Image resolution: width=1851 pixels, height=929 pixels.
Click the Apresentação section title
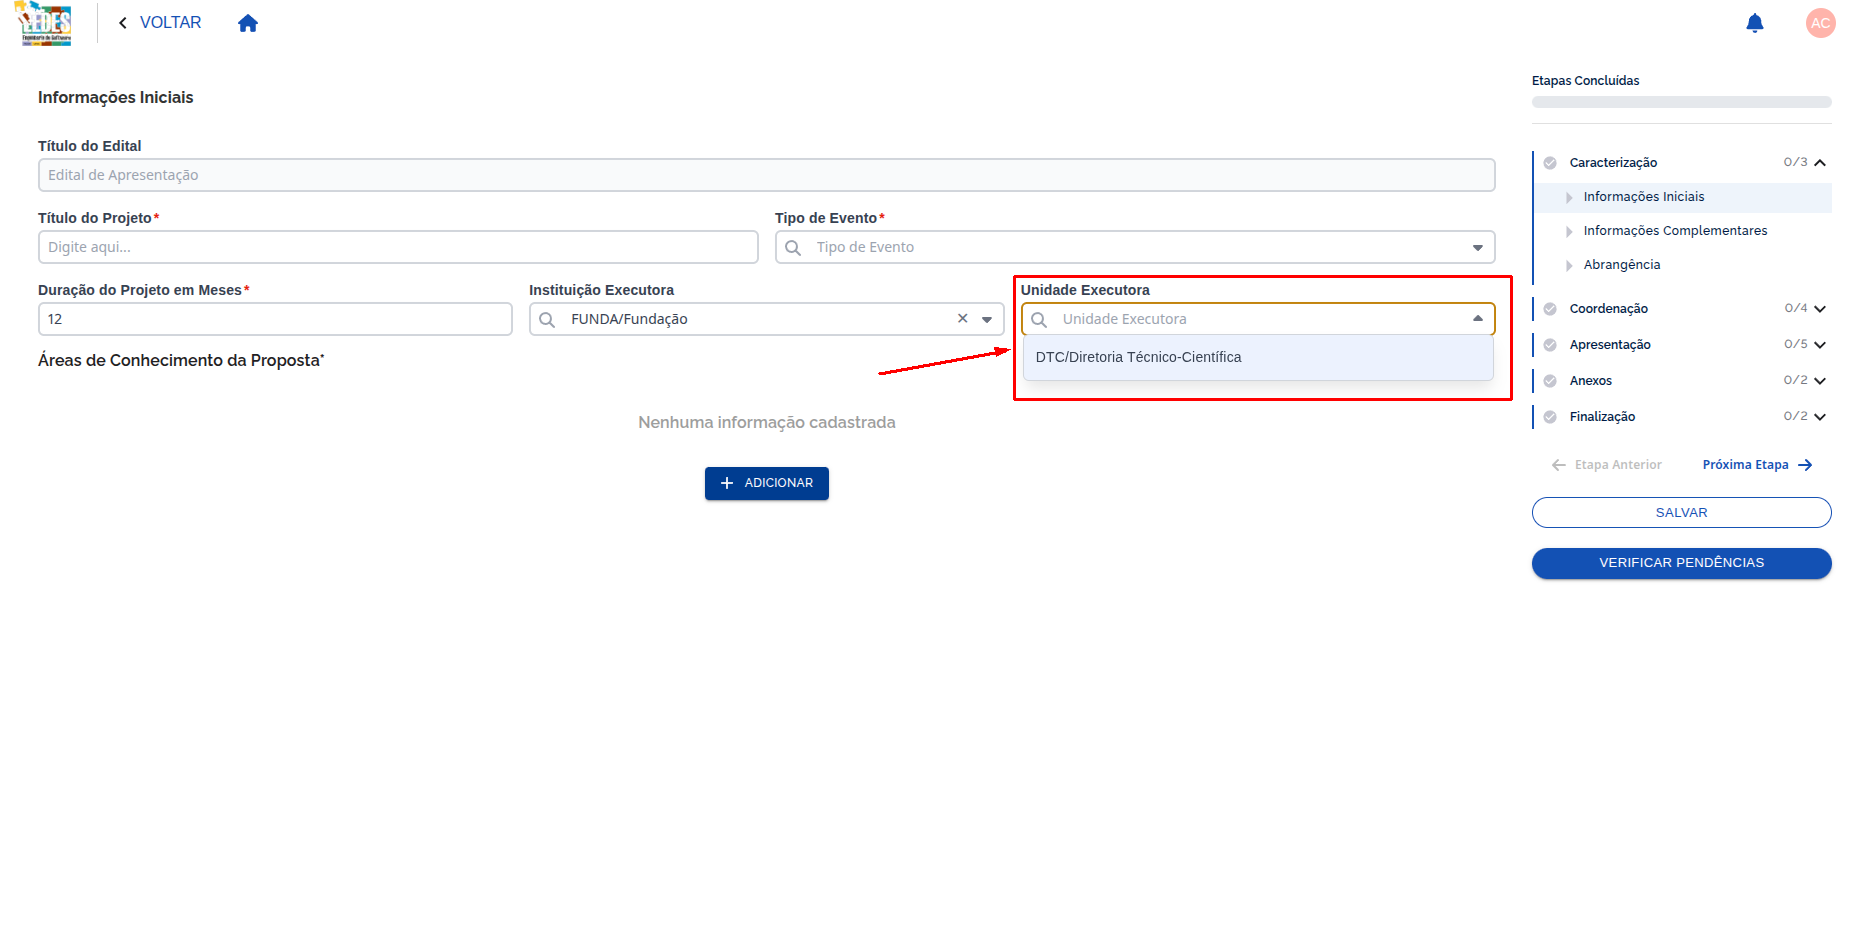(1610, 345)
